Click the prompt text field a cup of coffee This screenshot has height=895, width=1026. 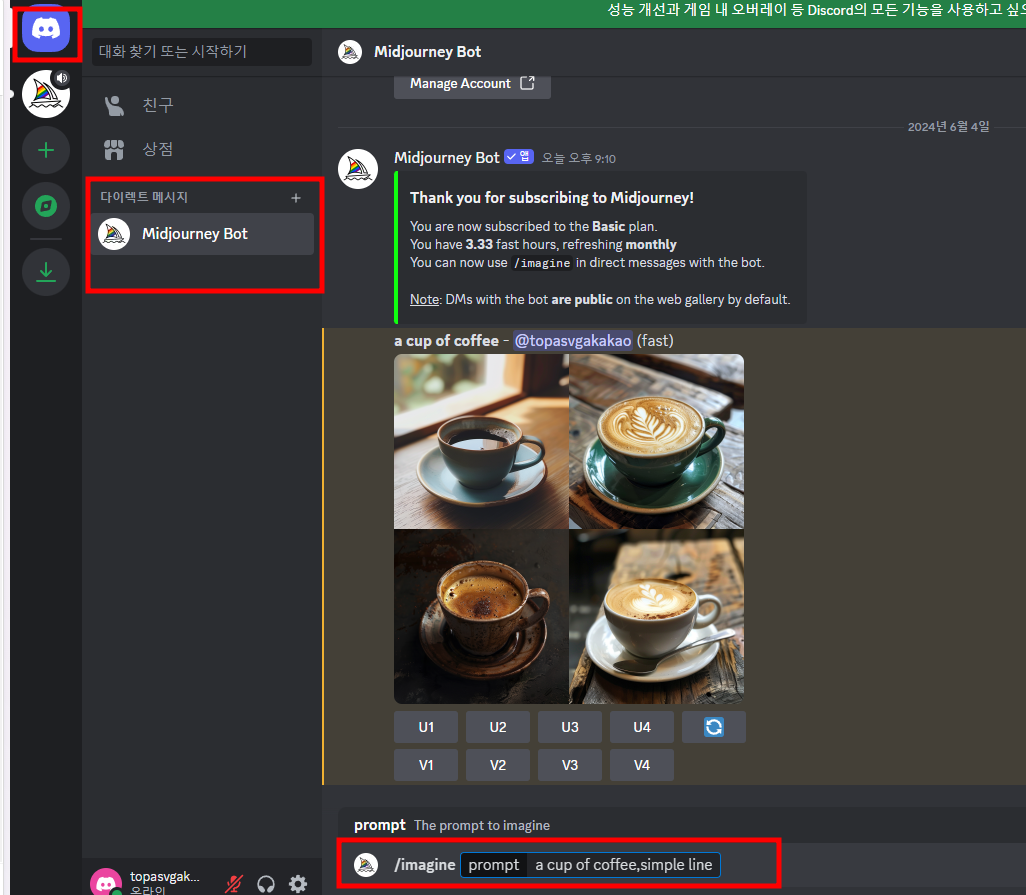click(x=623, y=865)
